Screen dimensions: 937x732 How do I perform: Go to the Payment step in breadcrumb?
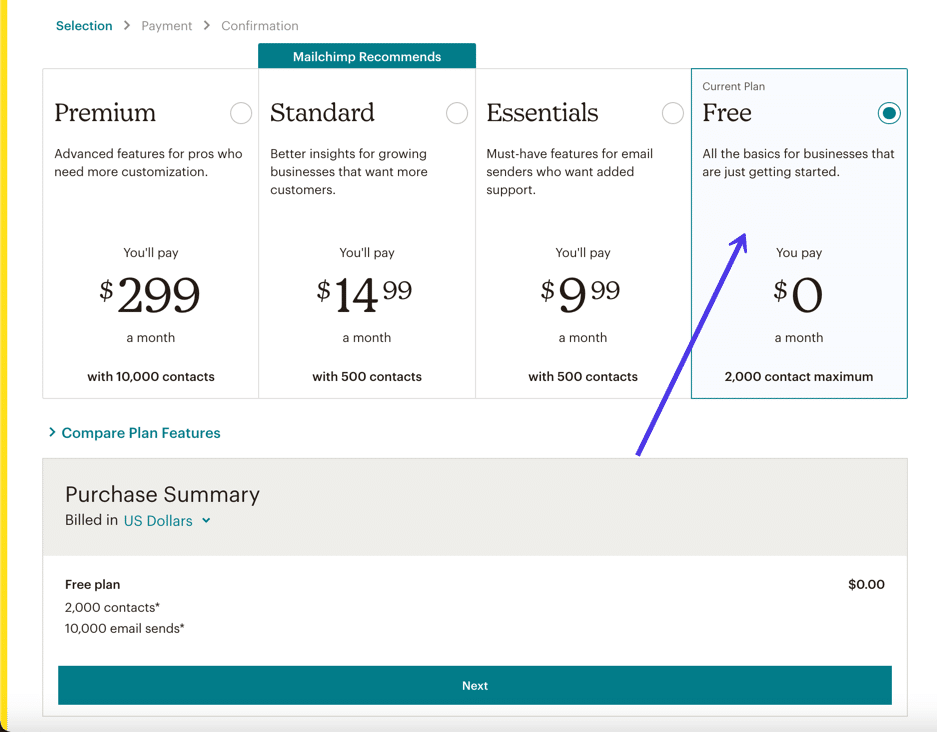pyautogui.click(x=166, y=25)
